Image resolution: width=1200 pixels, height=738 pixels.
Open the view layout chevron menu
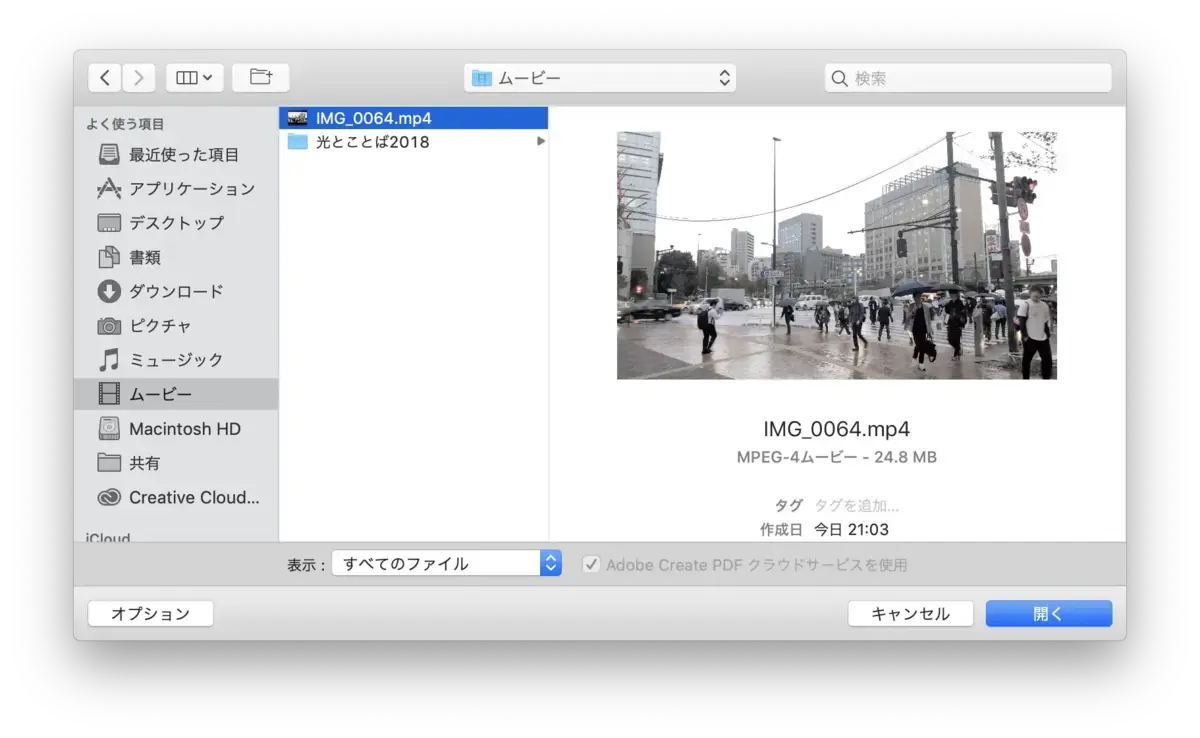click(205, 77)
